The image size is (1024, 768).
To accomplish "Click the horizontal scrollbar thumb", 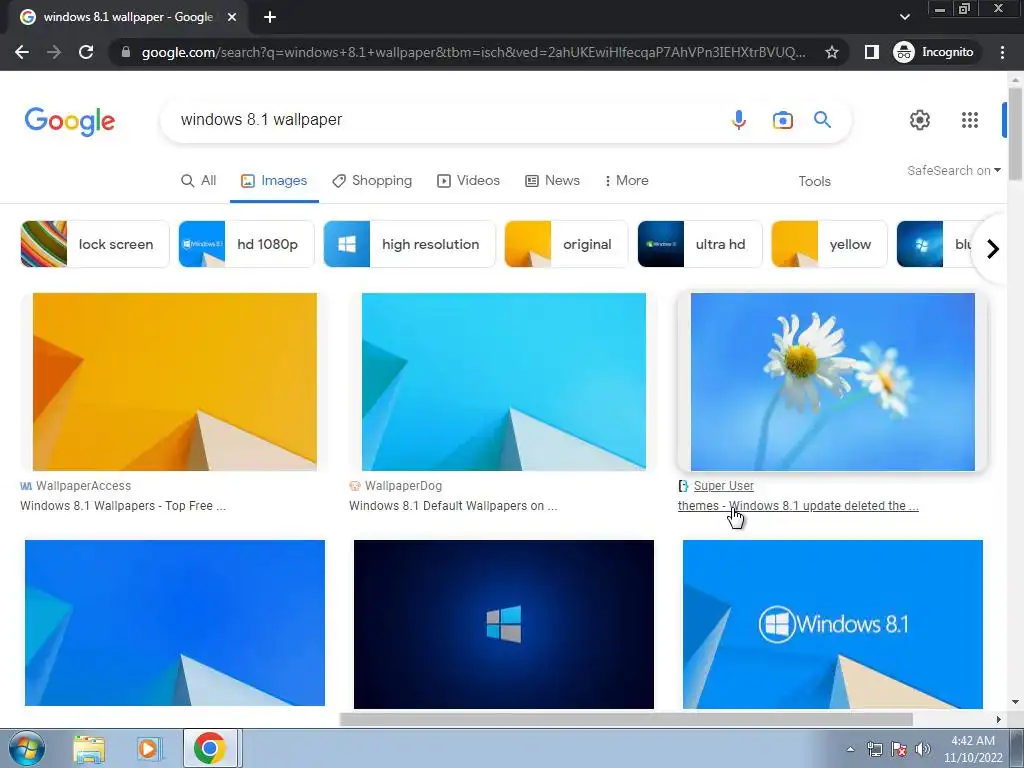I will 626,719.
